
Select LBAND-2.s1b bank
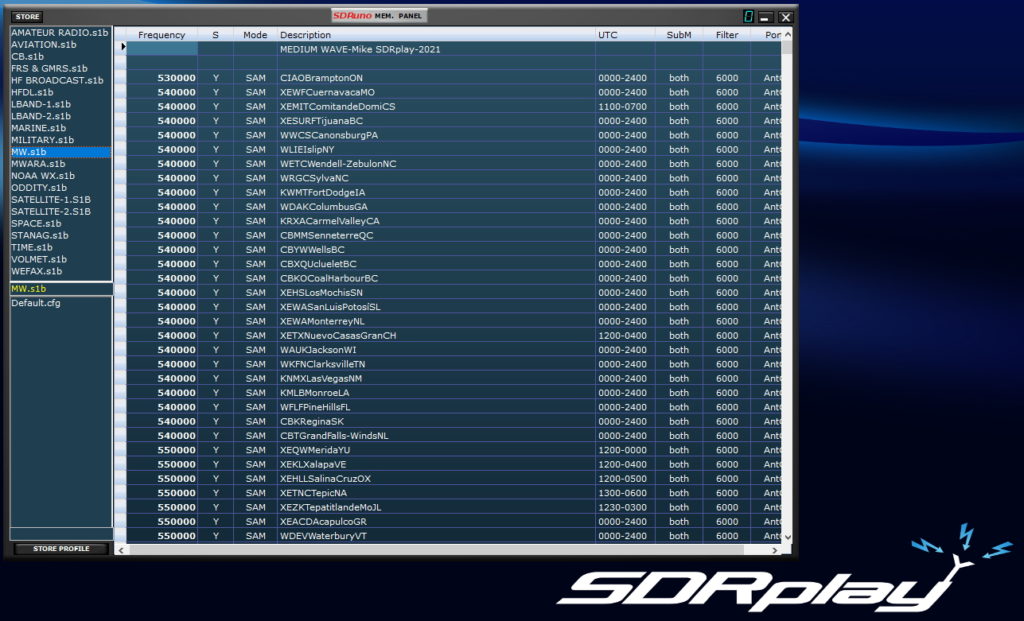pyautogui.click(x=60, y=116)
